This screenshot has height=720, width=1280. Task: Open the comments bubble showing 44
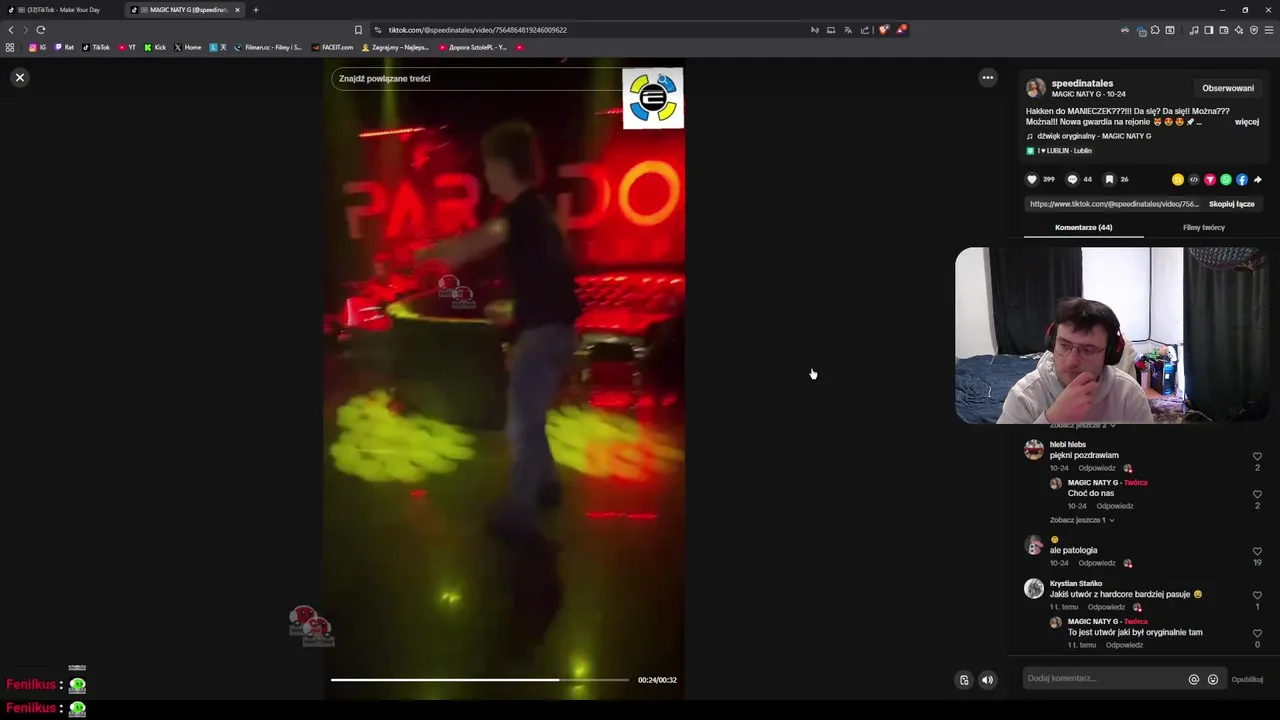point(1072,179)
